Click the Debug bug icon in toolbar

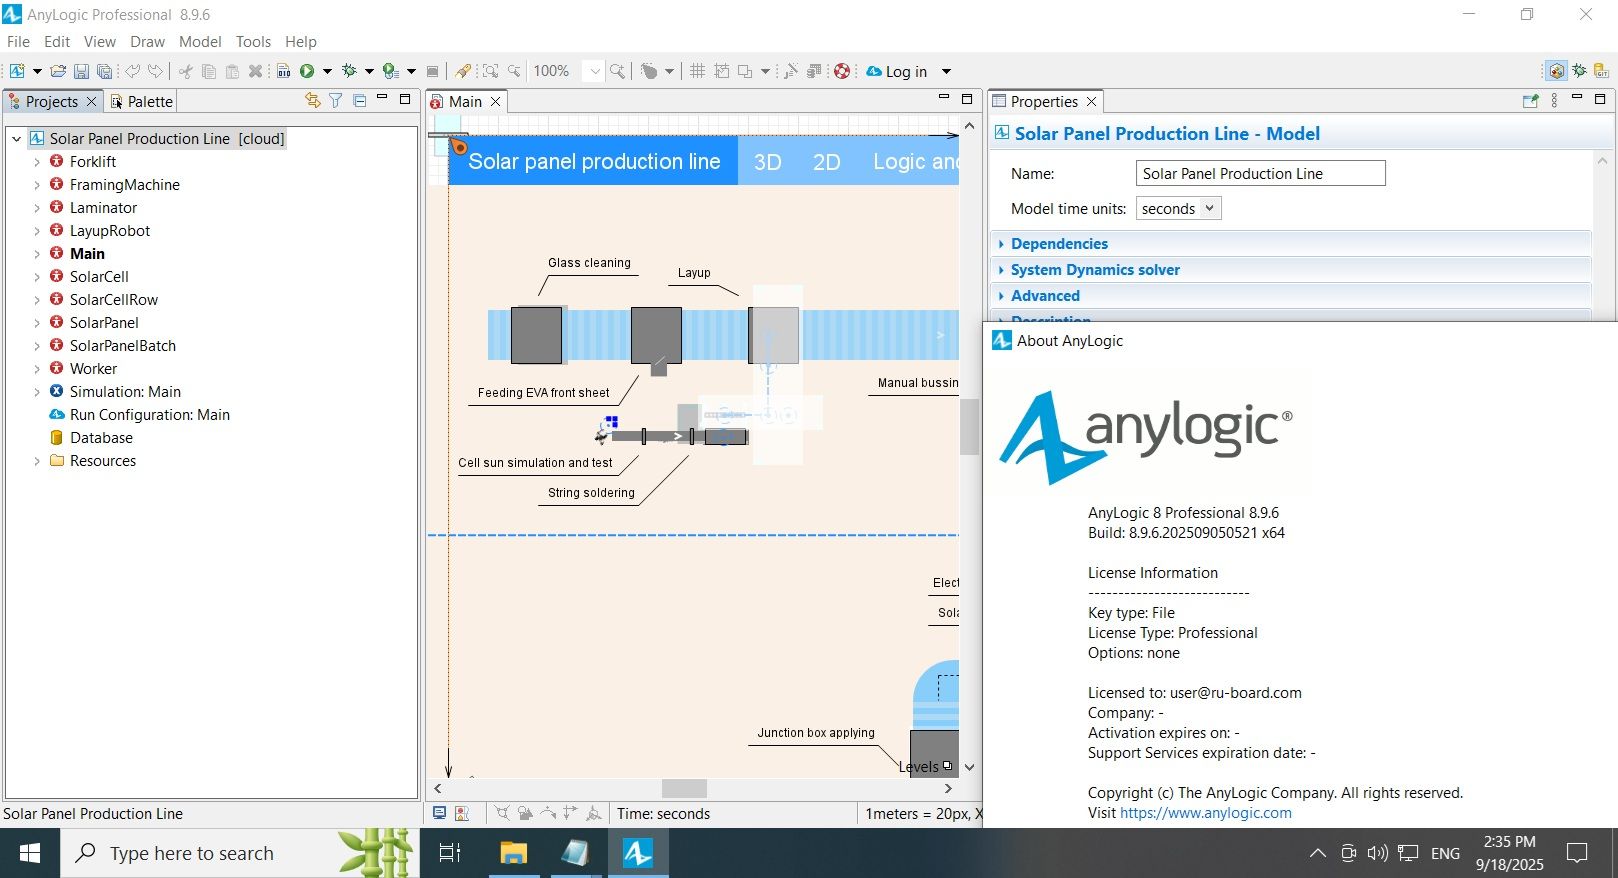click(349, 71)
